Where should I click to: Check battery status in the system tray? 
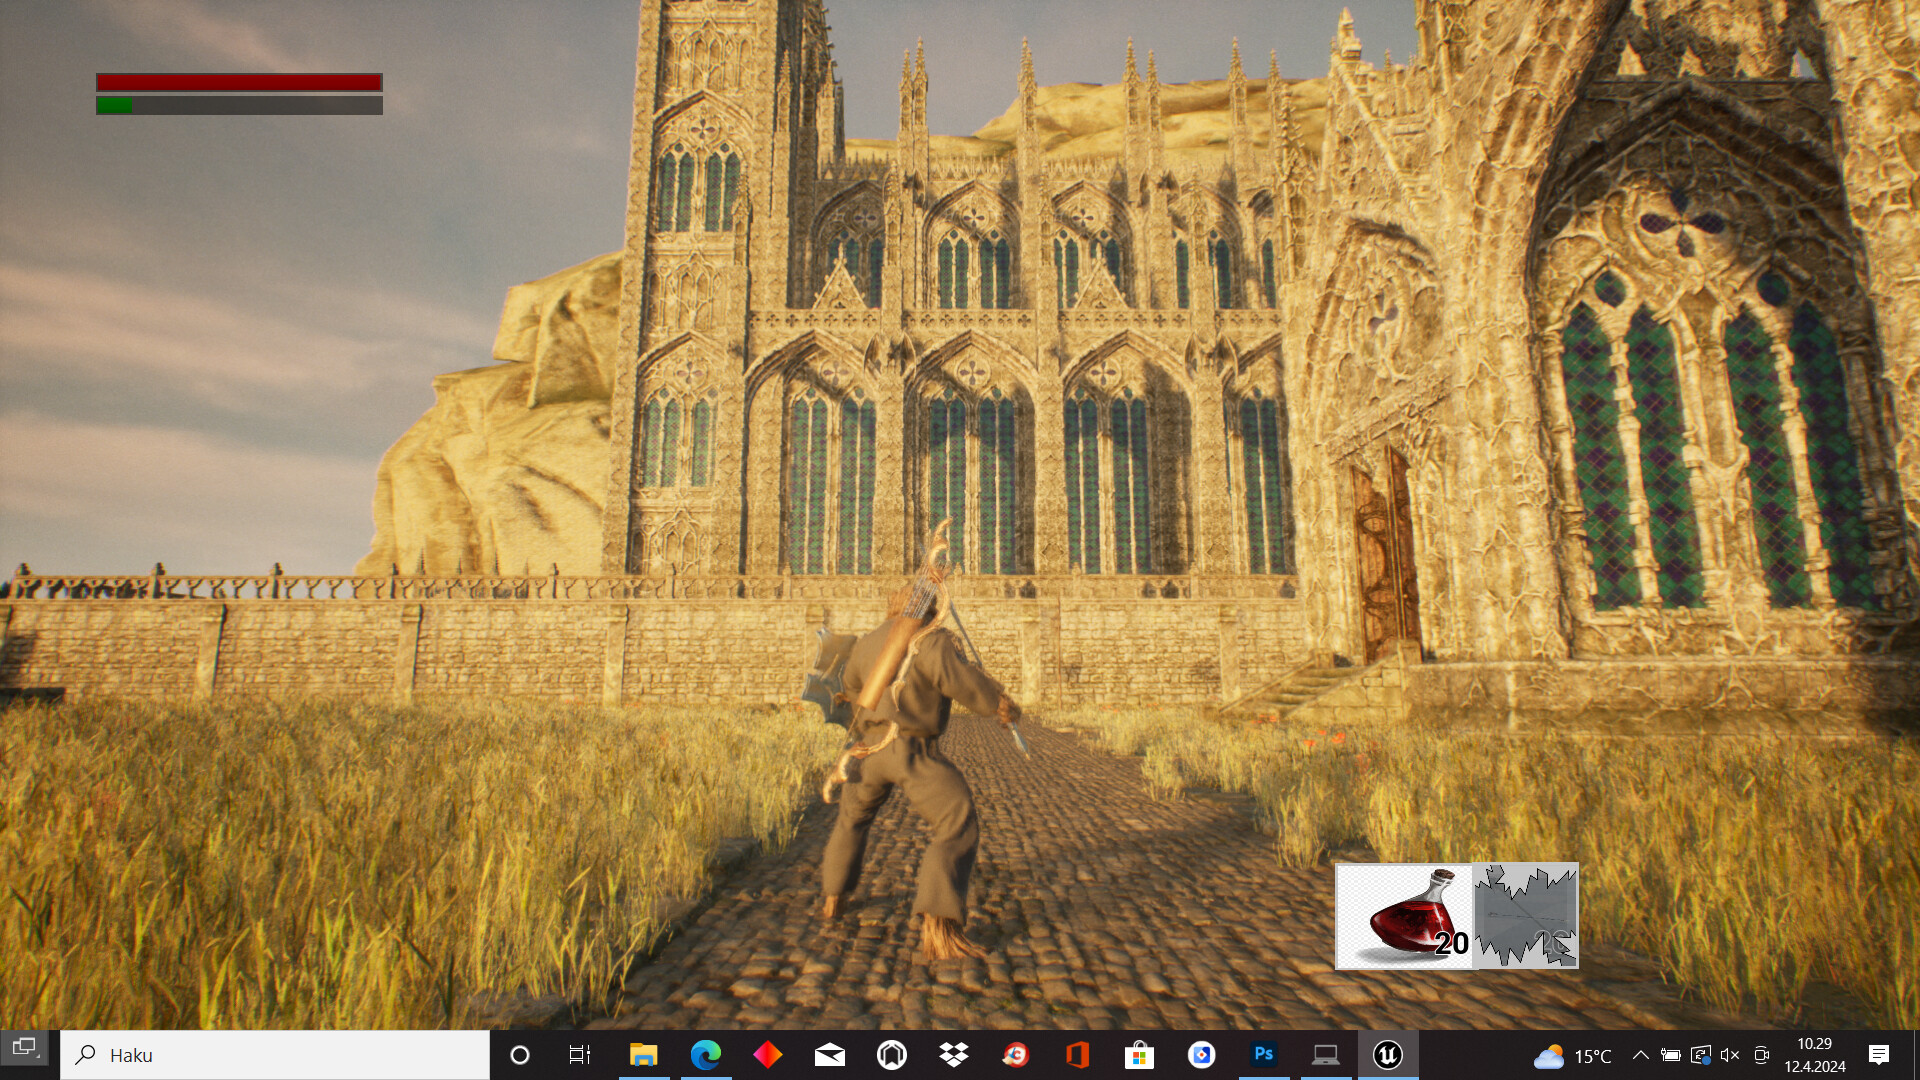point(1670,1054)
